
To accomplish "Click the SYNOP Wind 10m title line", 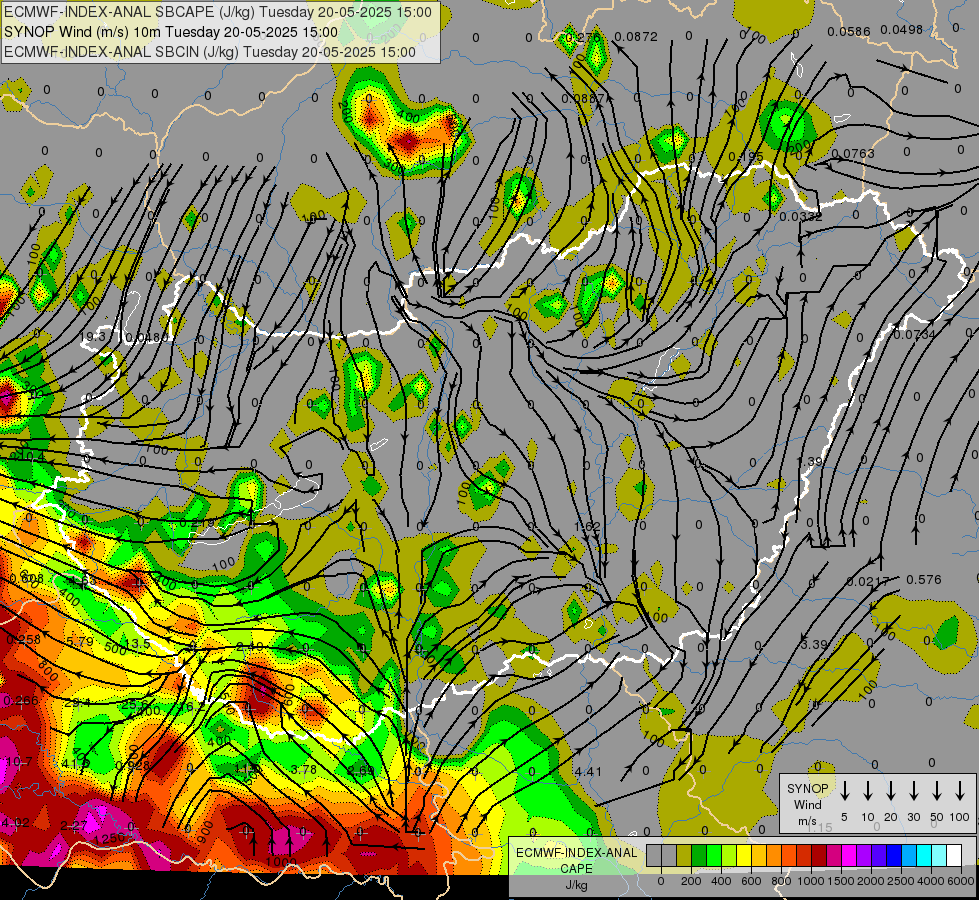I will point(170,32).
